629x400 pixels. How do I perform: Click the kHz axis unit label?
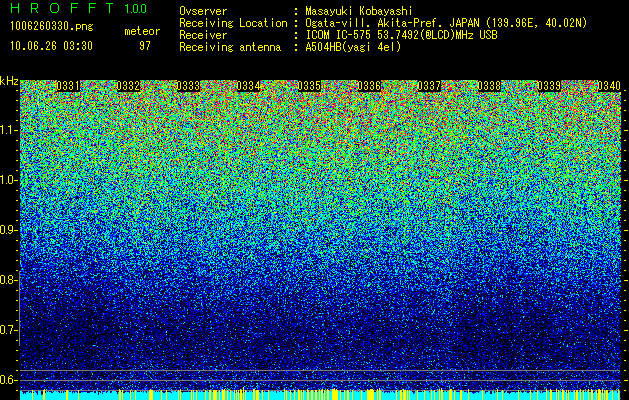(x=9, y=81)
